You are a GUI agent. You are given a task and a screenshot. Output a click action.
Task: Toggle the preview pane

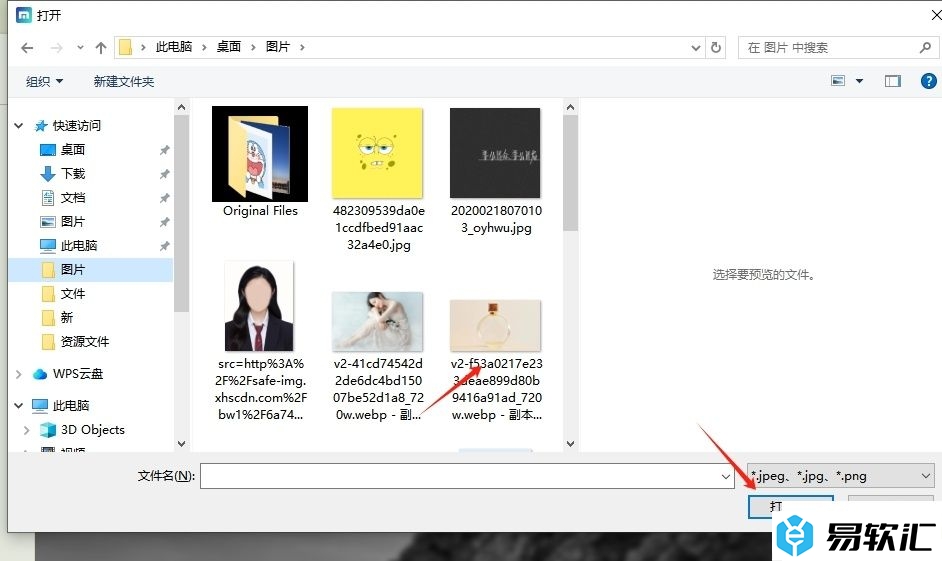(893, 80)
